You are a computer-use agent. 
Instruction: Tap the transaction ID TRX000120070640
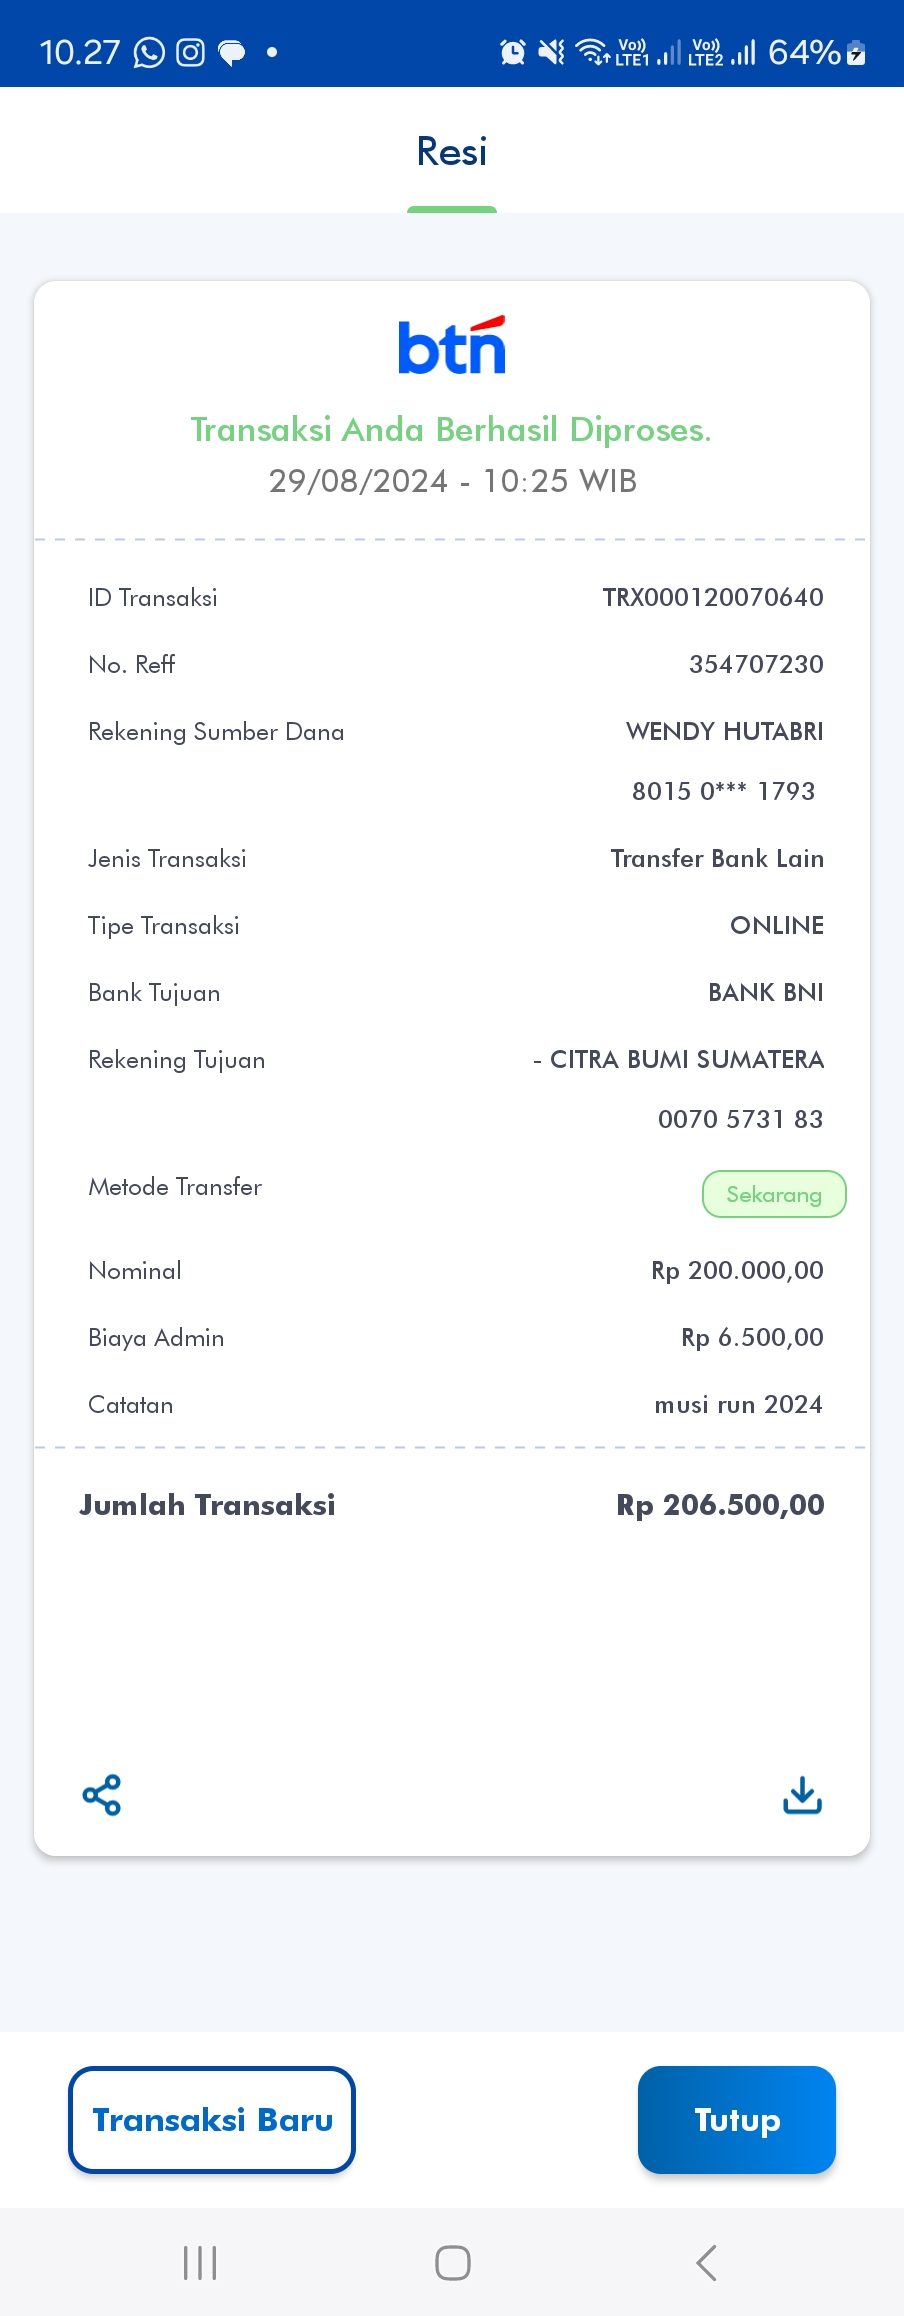point(713,597)
